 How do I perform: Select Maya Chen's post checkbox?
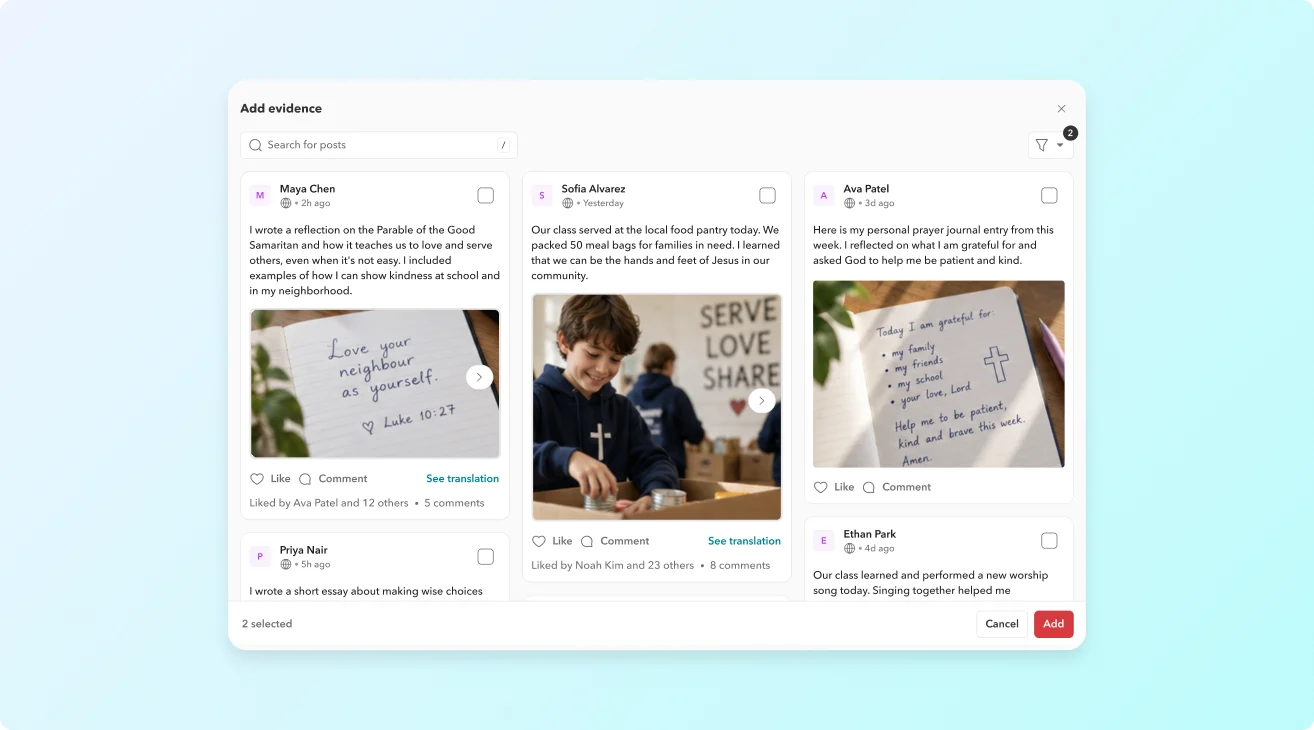485,195
